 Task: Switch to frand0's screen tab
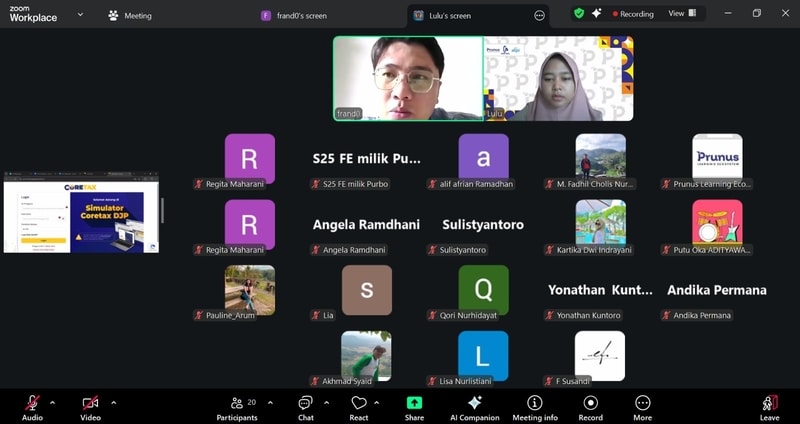click(300, 15)
